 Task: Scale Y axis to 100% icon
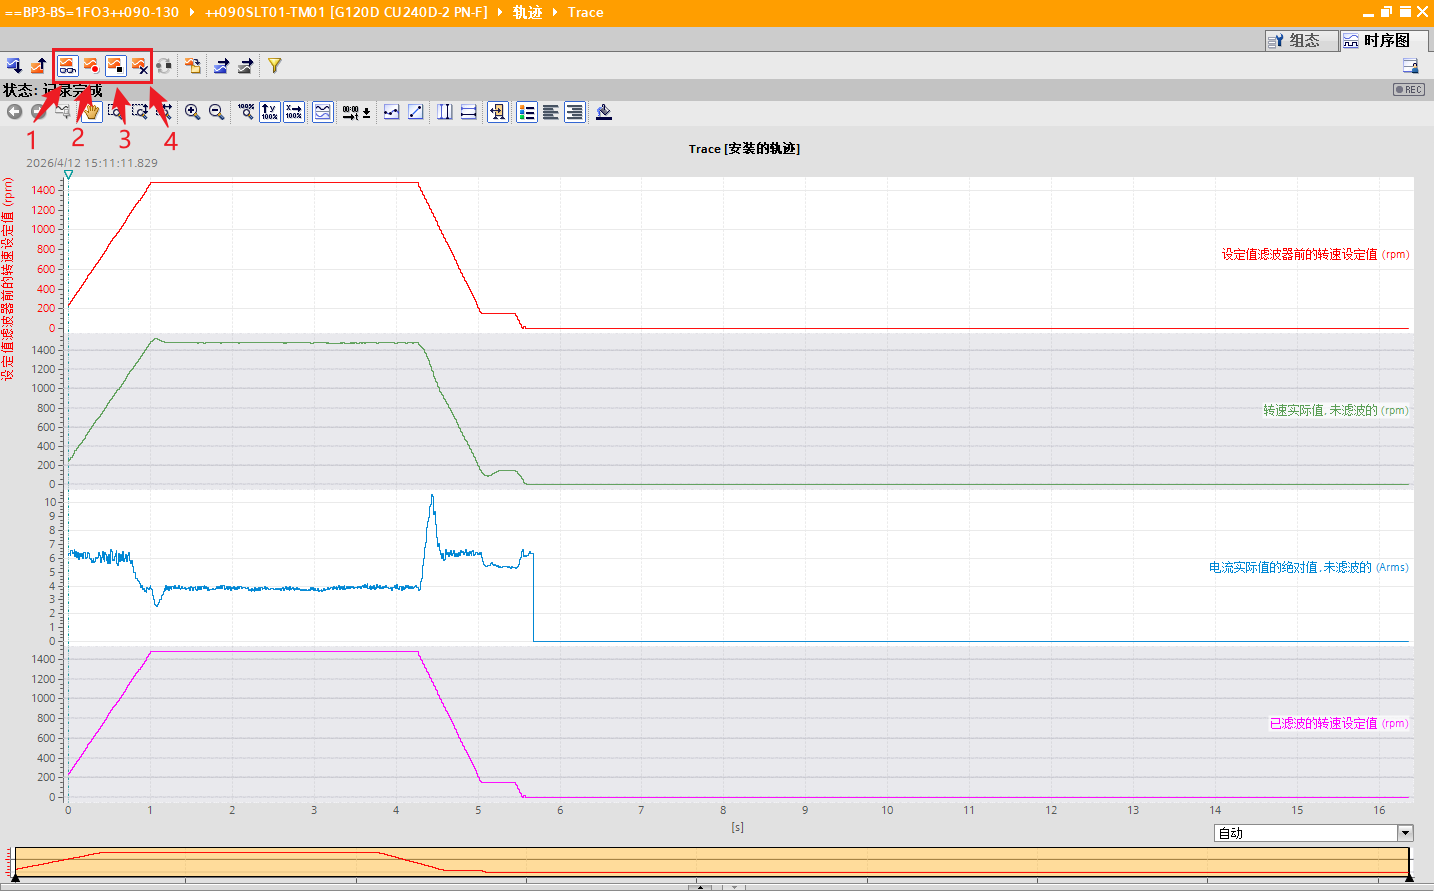(x=269, y=112)
